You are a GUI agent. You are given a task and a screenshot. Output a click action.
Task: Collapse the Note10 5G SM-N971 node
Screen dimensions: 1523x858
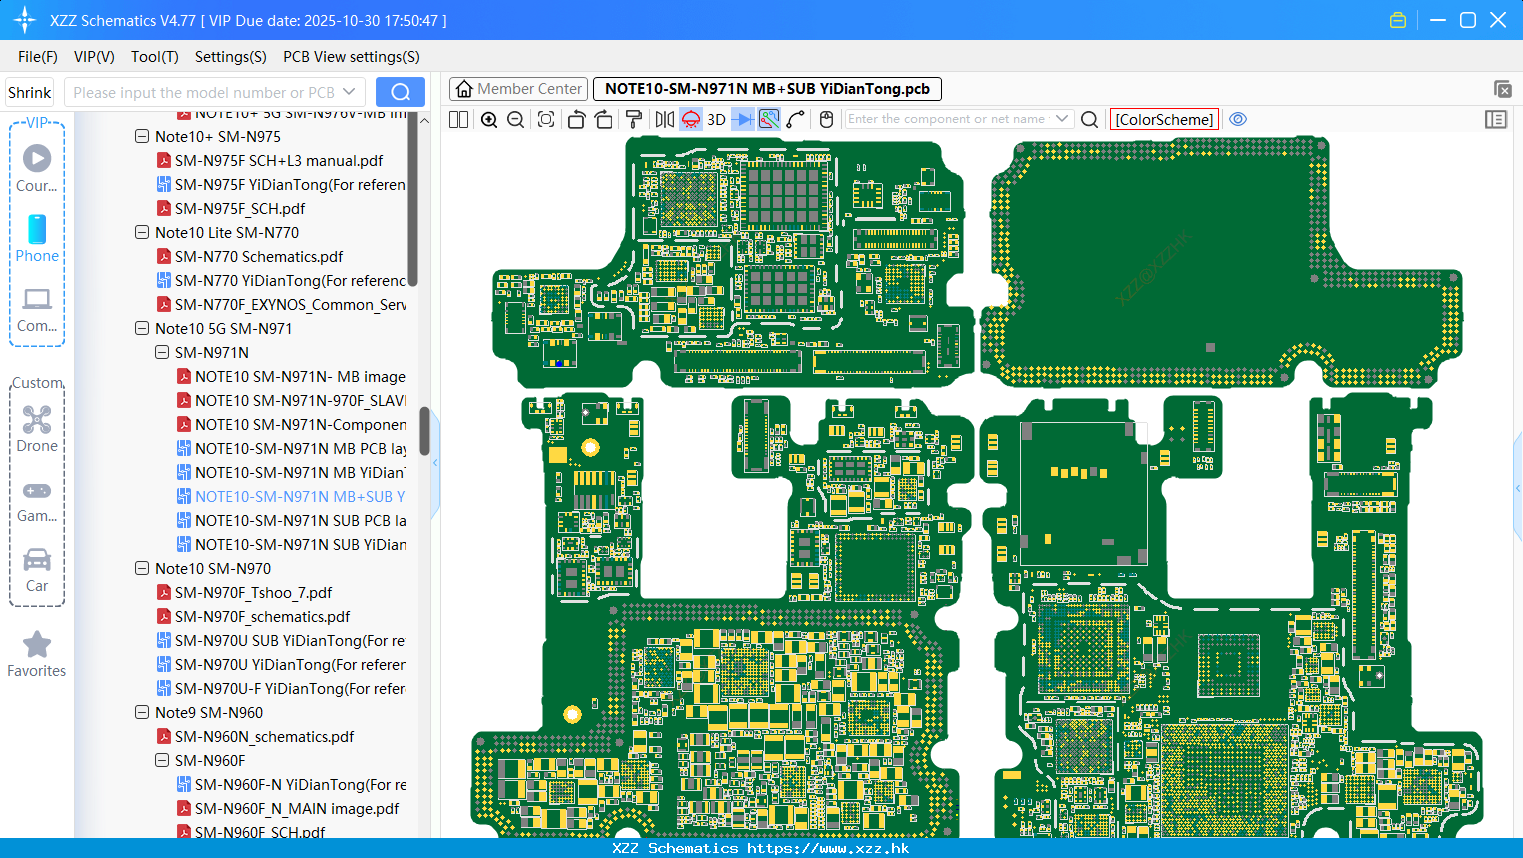142,328
